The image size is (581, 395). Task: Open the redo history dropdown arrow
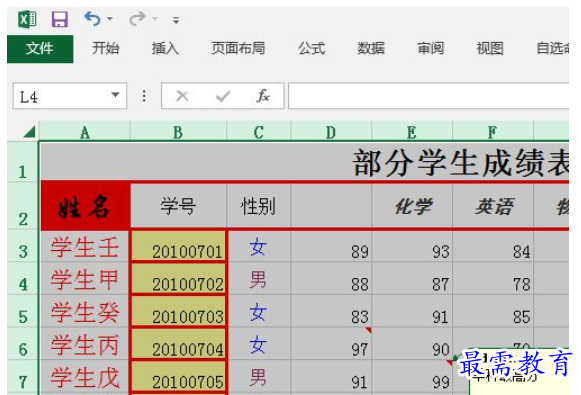155,19
